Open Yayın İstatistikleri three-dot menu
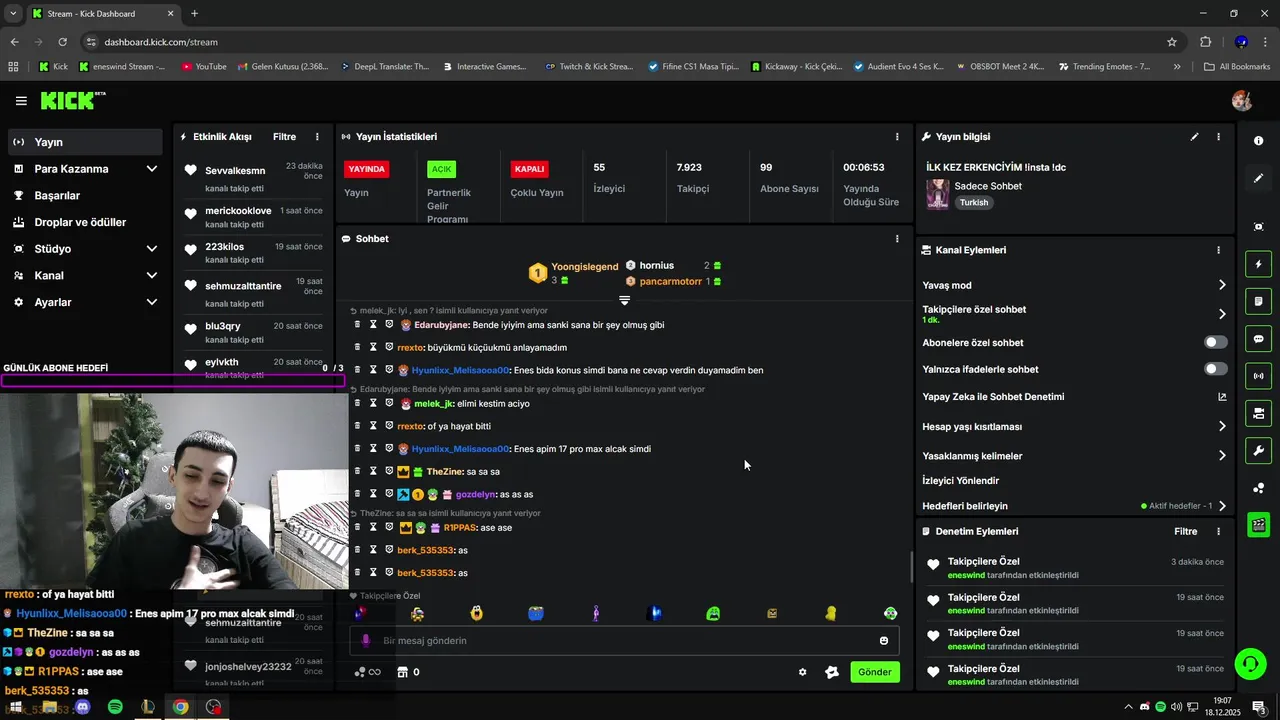The image size is (1280, 720). click(x=897, y=137)
